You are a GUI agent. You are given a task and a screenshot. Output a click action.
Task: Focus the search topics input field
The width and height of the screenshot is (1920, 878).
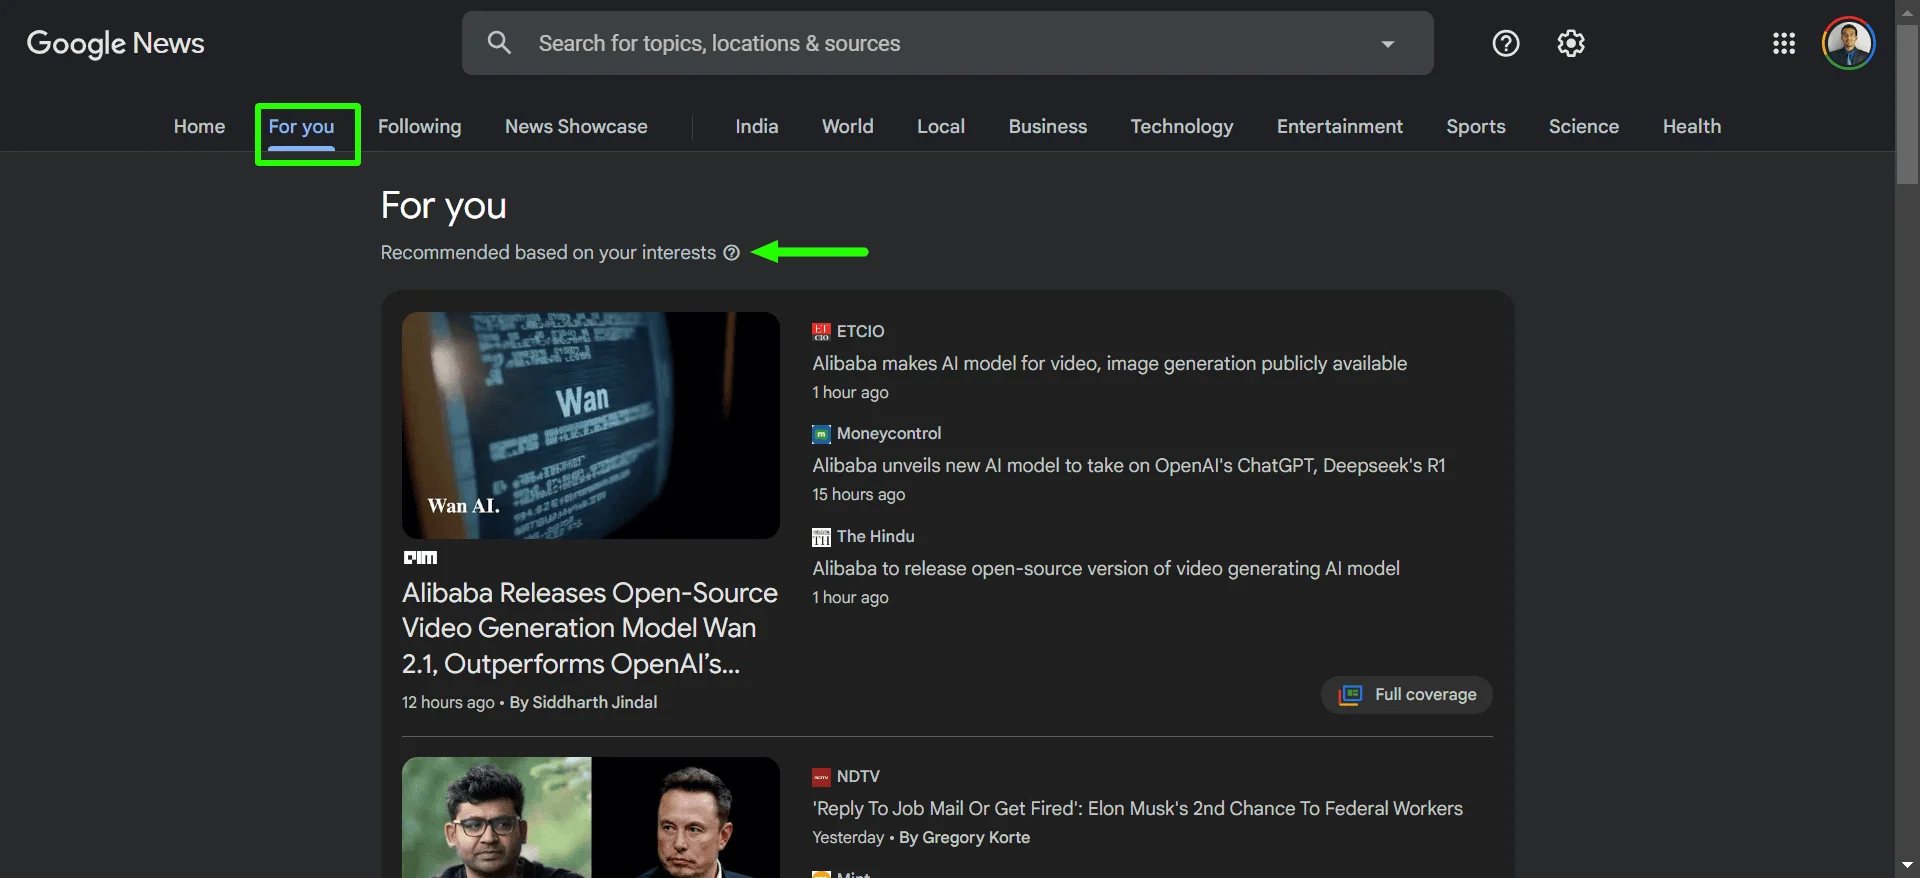[x=947, y=43]
